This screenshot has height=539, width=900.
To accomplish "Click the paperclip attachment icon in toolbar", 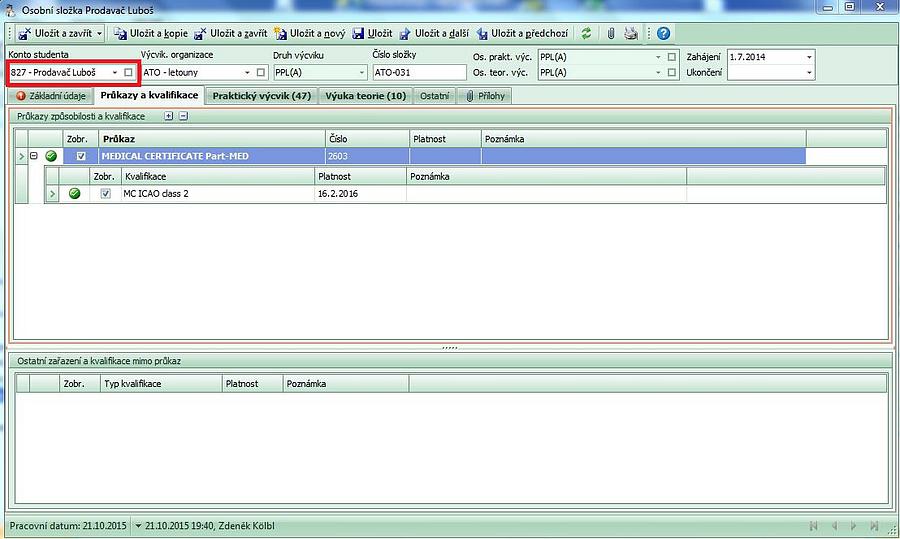I will [x=610, y=34].
